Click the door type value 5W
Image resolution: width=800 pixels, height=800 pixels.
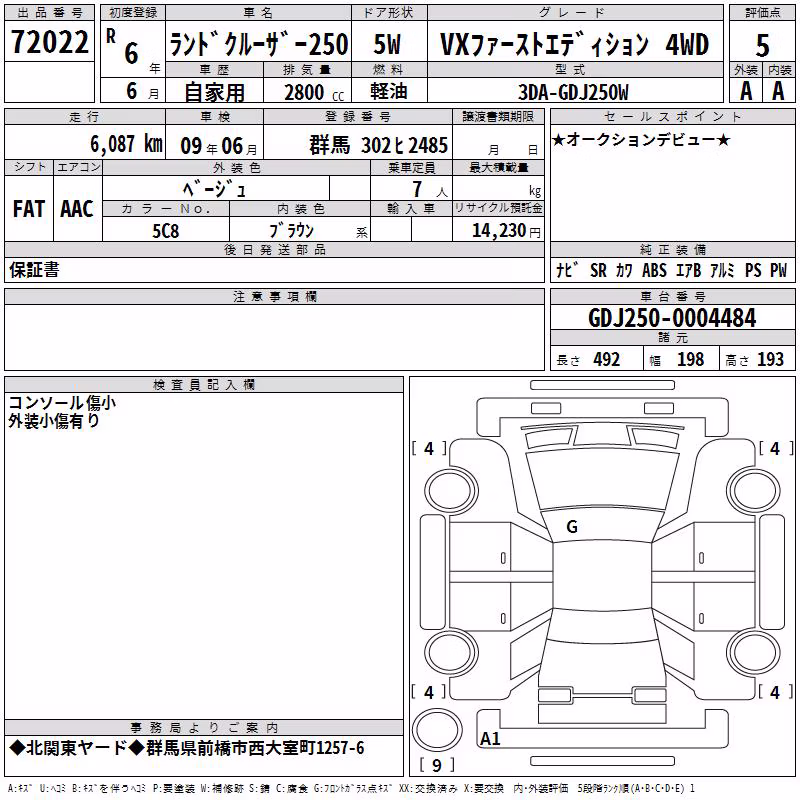coord(387,44)
